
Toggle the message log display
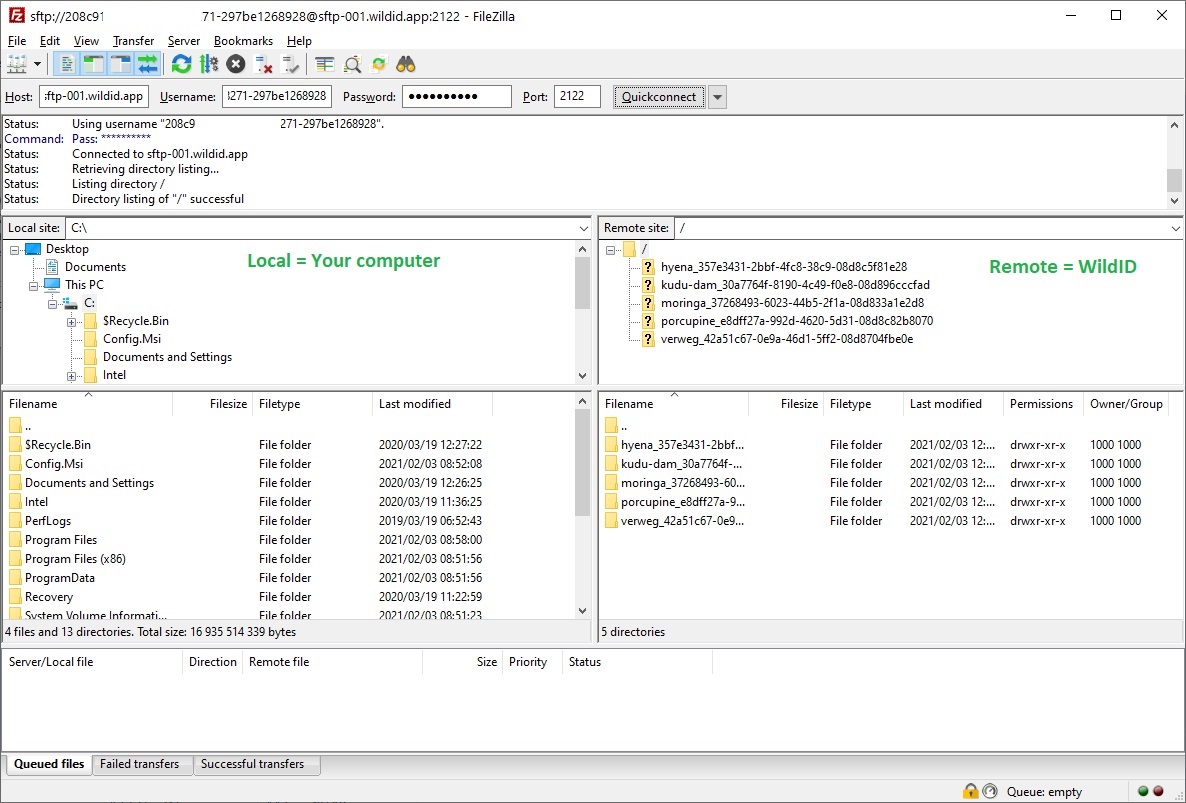click(x=67, y=64)
